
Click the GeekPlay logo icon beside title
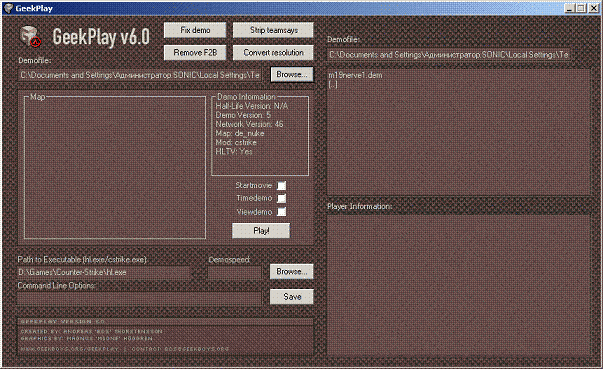pos(30,37)
